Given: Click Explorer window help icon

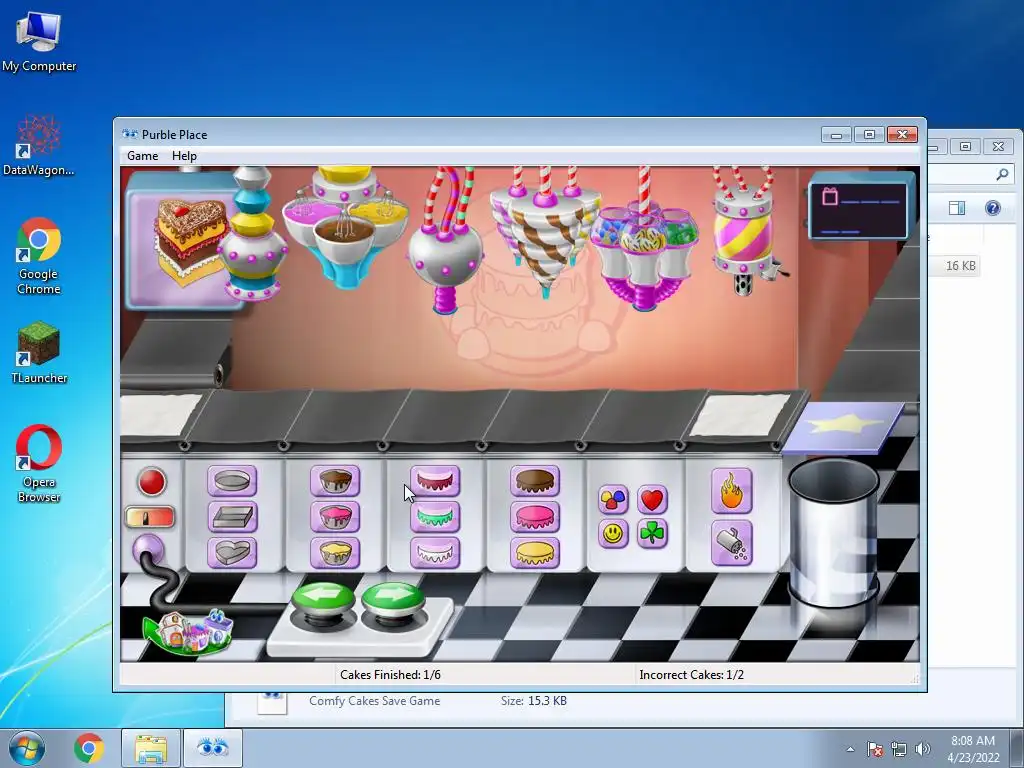Looking at the screenshot, I should [993, 208].
